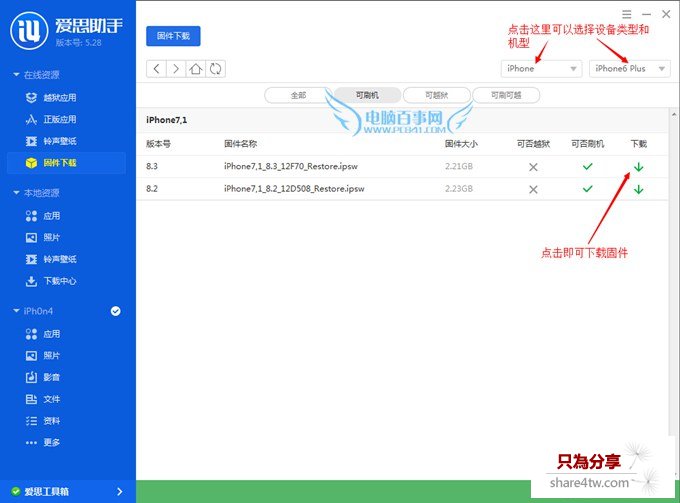Click version 8.2 cell

[152, 189]
